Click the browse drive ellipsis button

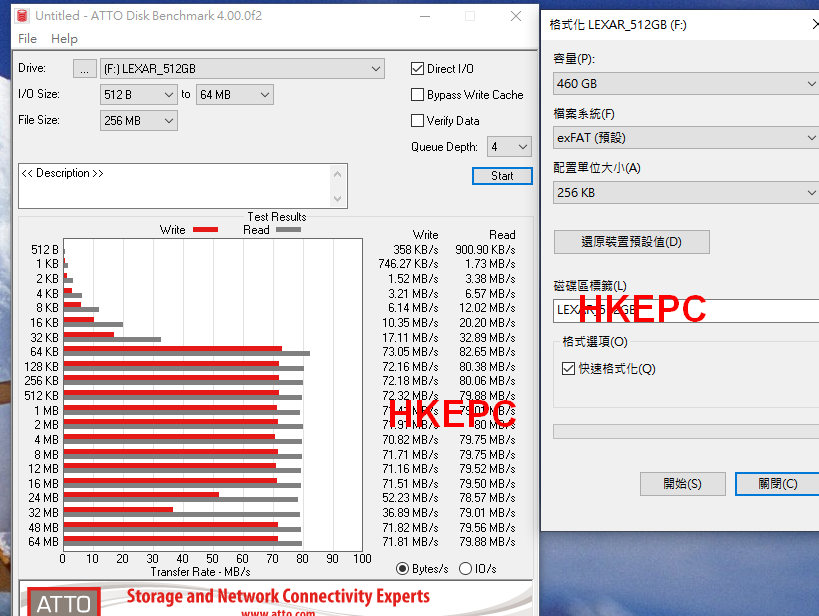[85, 69]
